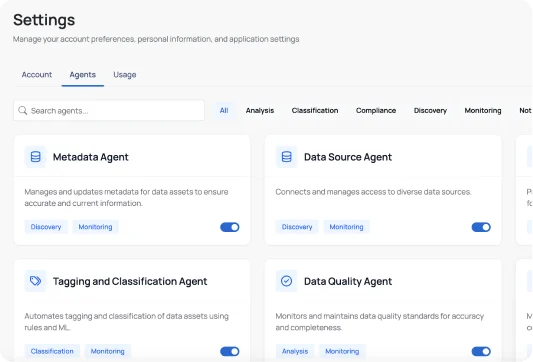Click the Data Quality Agent checkmark icon
The height and width of the screenshot is (362, 533).
287,281
